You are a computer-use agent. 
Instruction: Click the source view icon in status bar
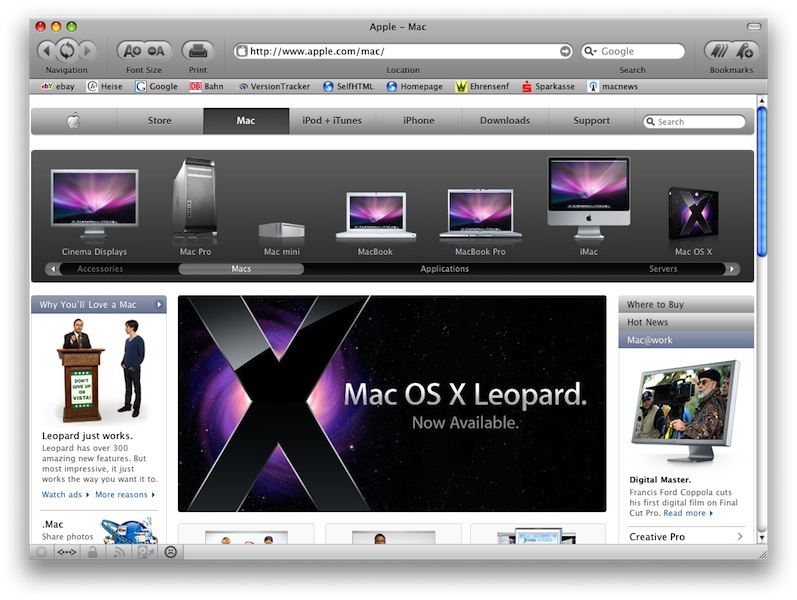coord(67,552)
